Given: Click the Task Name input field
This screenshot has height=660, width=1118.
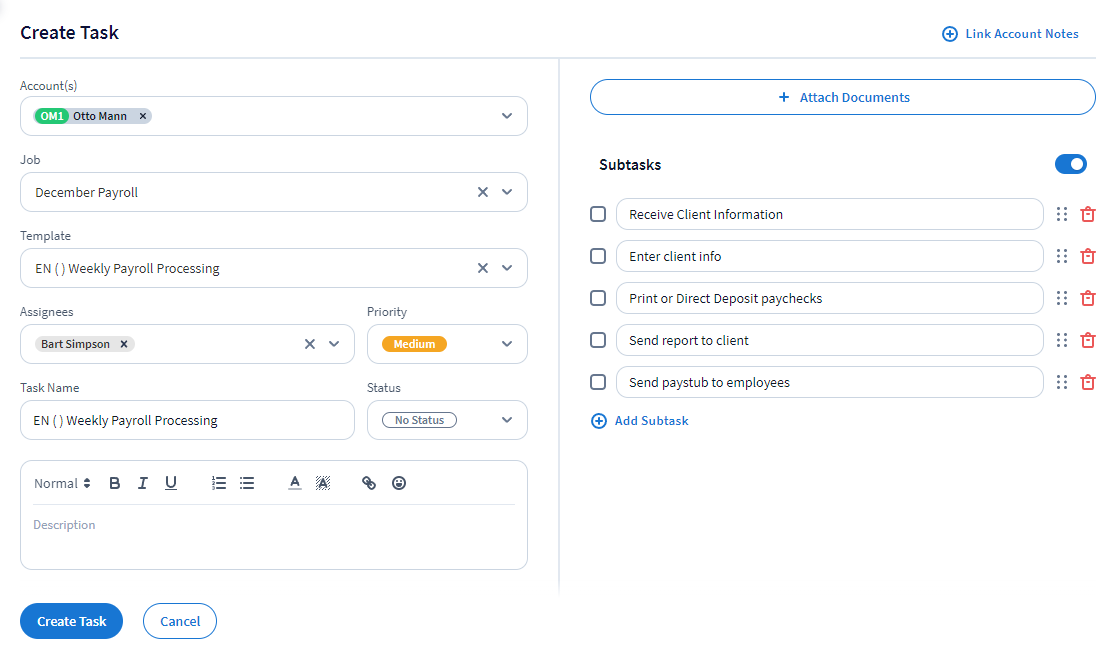Looking at the screenshot, I should [187, 420].
